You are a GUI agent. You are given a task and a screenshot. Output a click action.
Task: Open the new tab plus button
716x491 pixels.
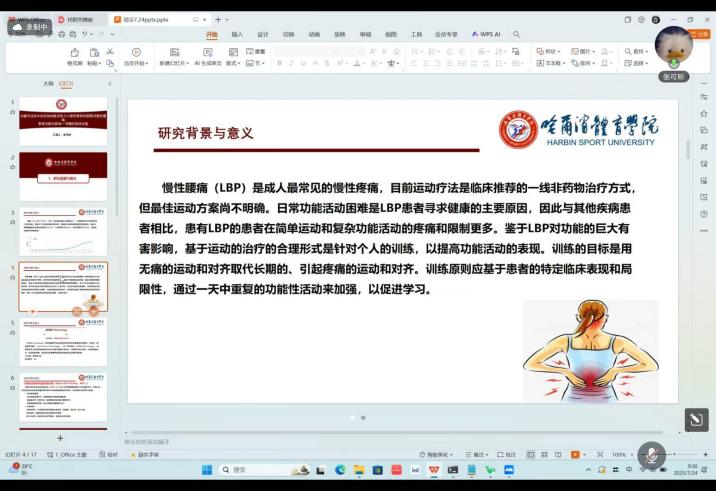pyautogui.click(x=218, y=20)
